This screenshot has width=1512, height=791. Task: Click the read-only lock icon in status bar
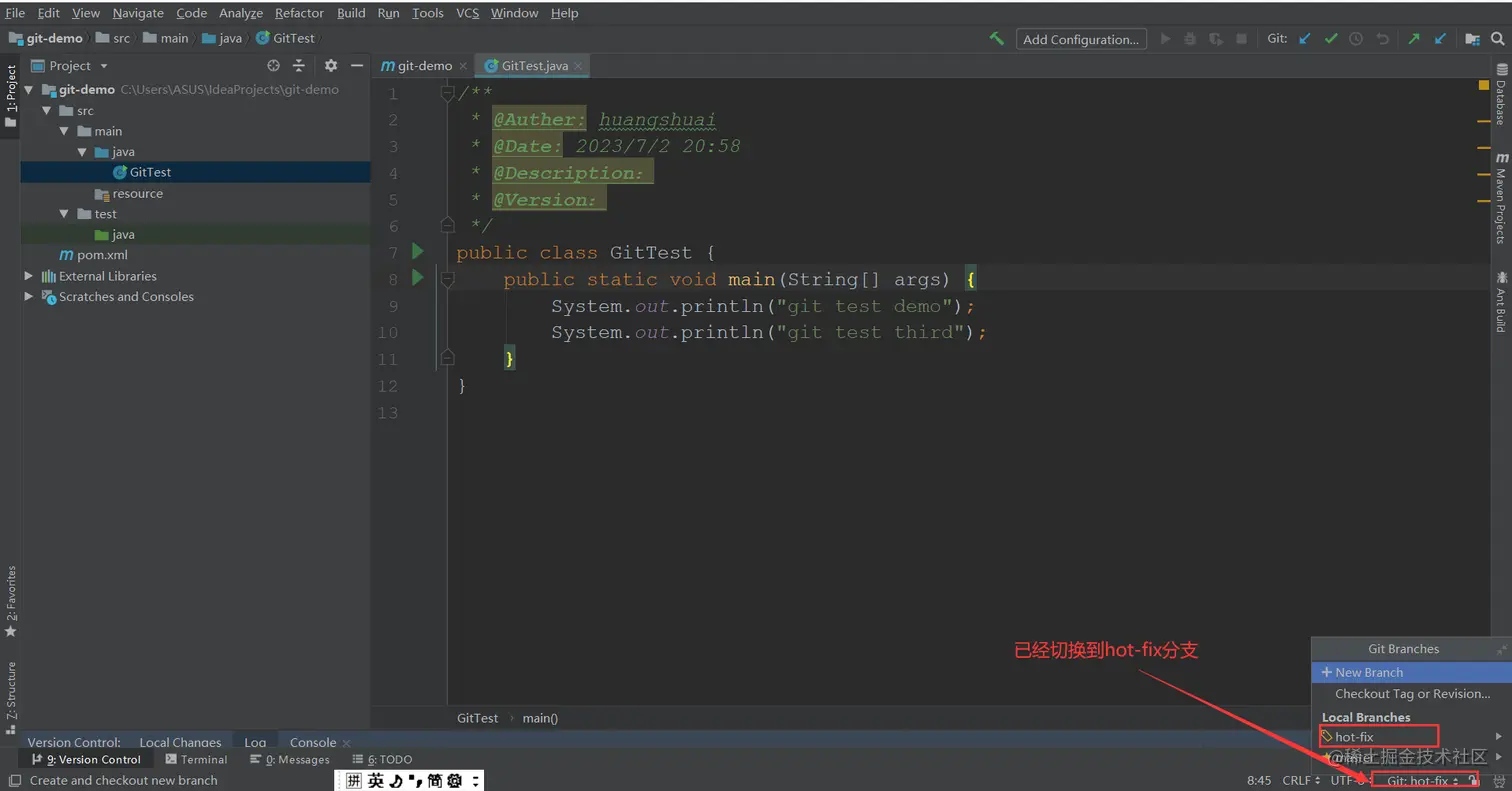pos(1474,780)
